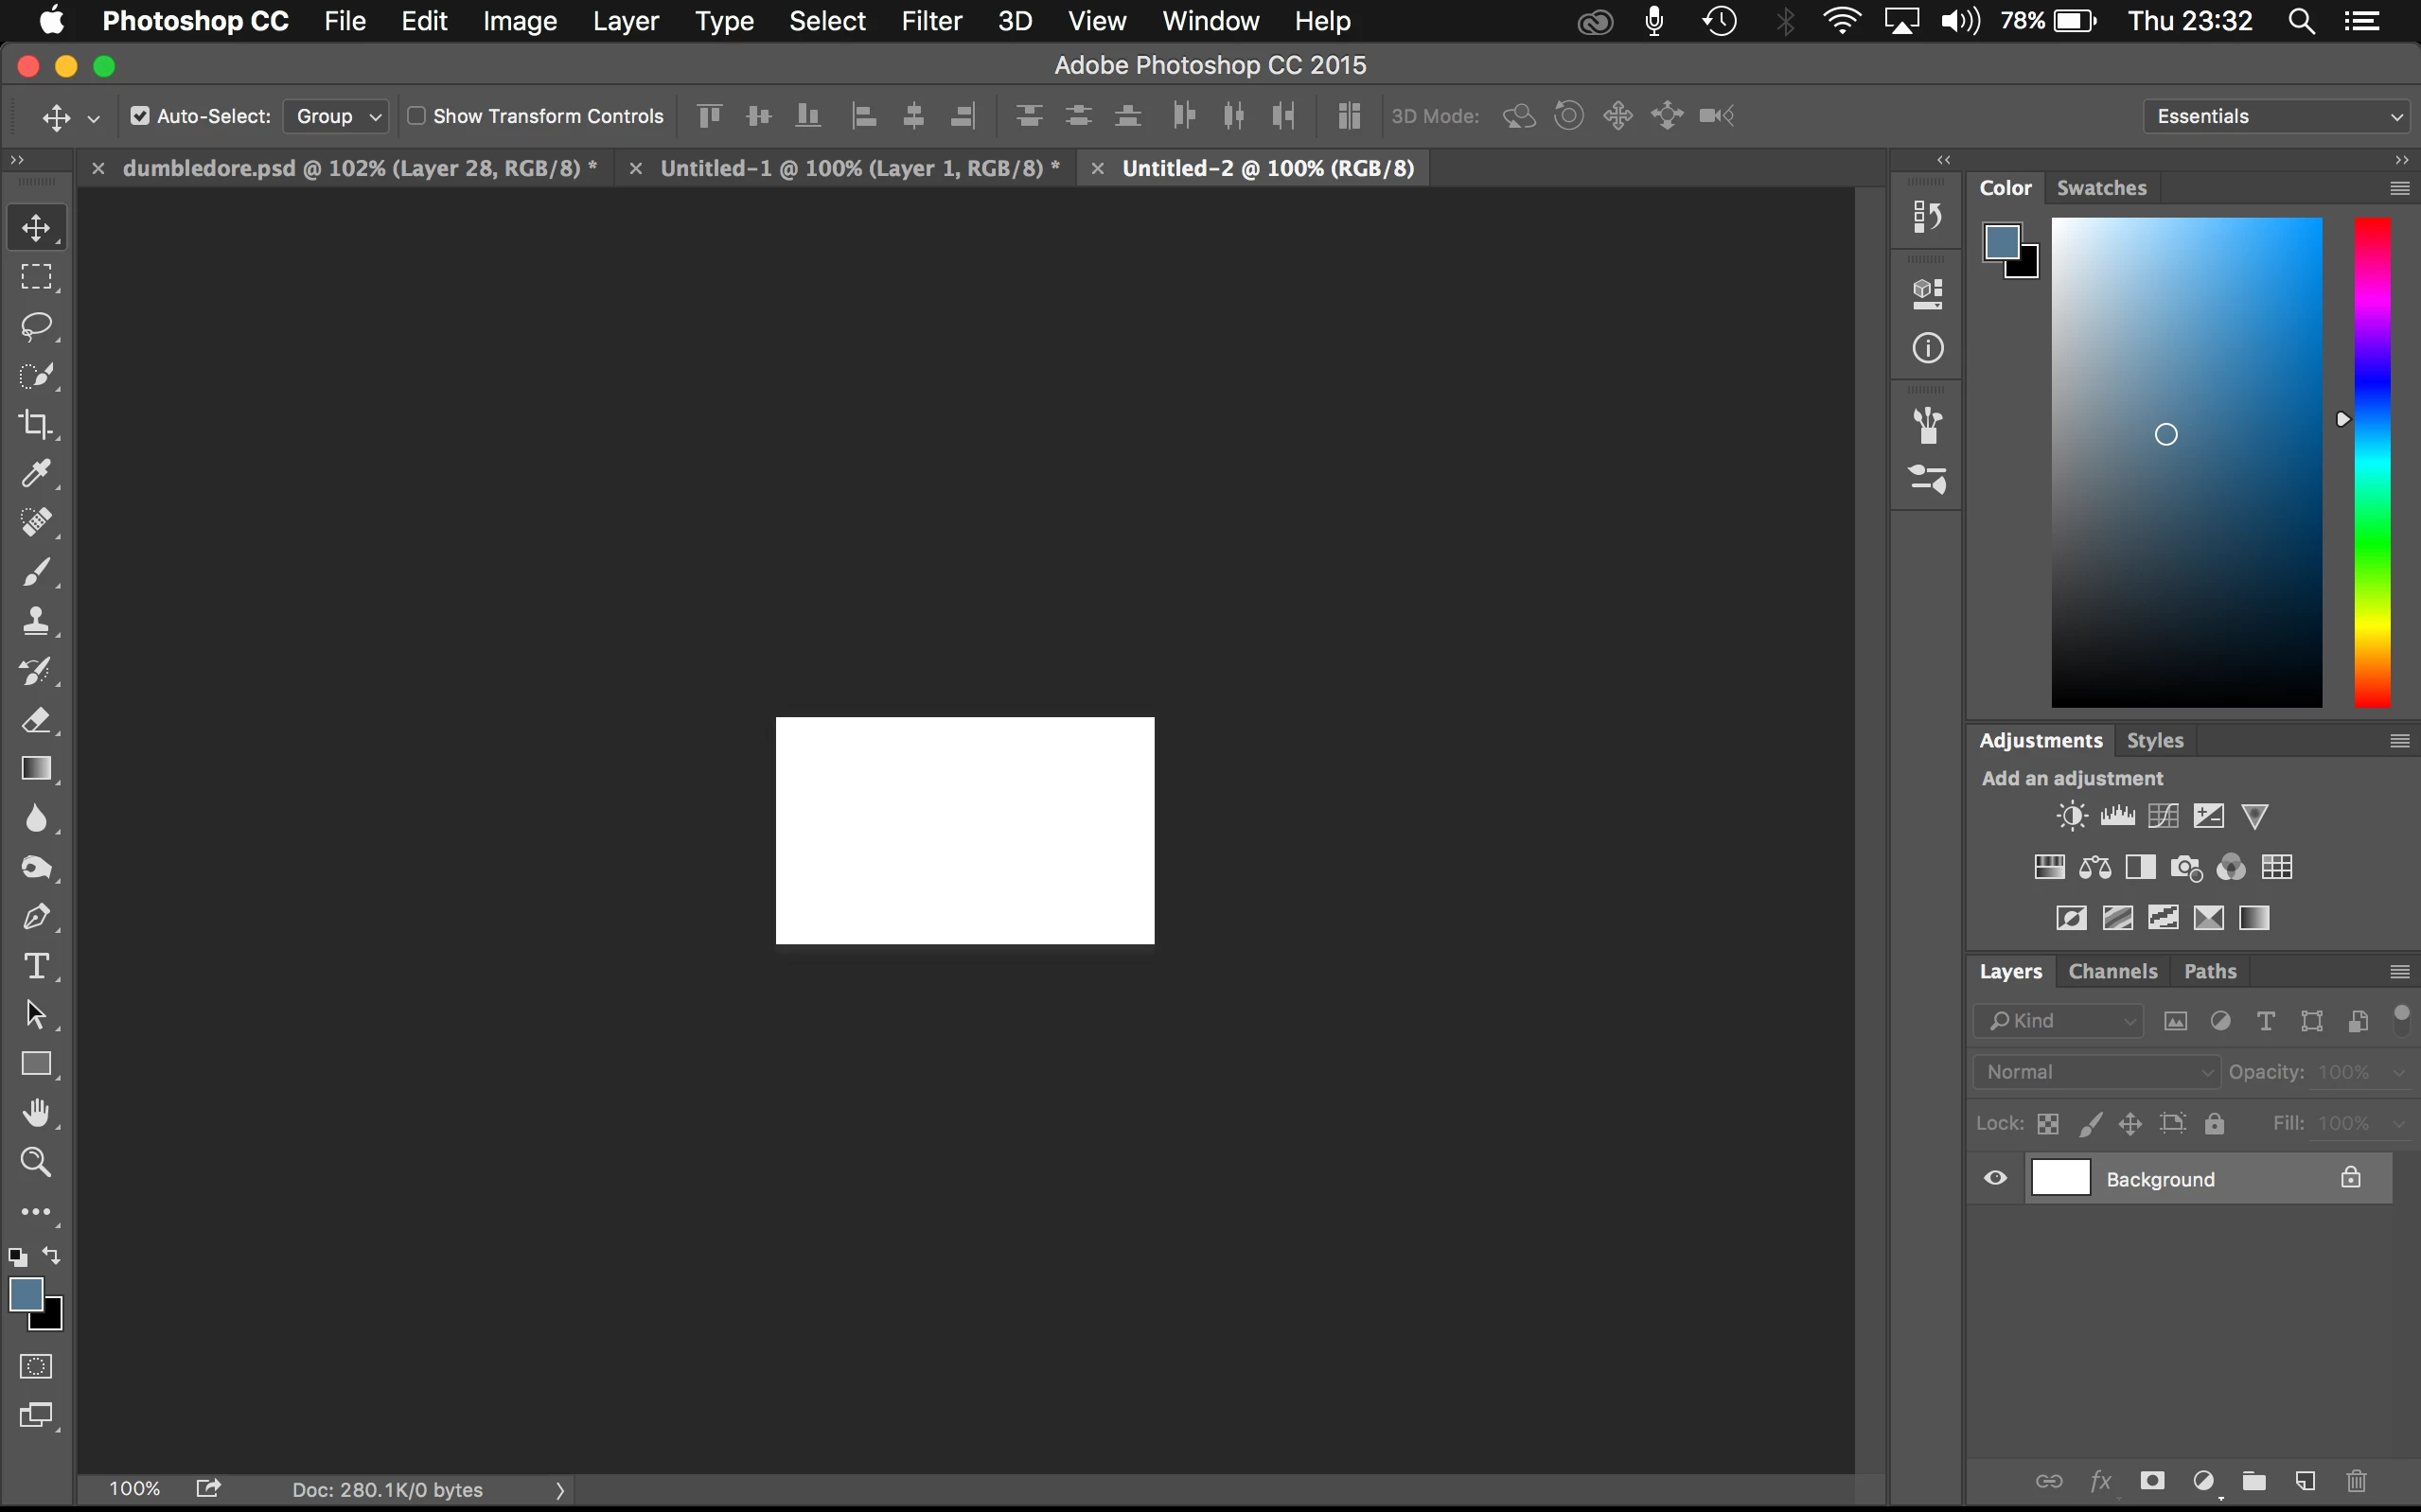Switch to the Swatches tab
This screenshot has height=1512, width=2421.
[x=2101, y=188]
